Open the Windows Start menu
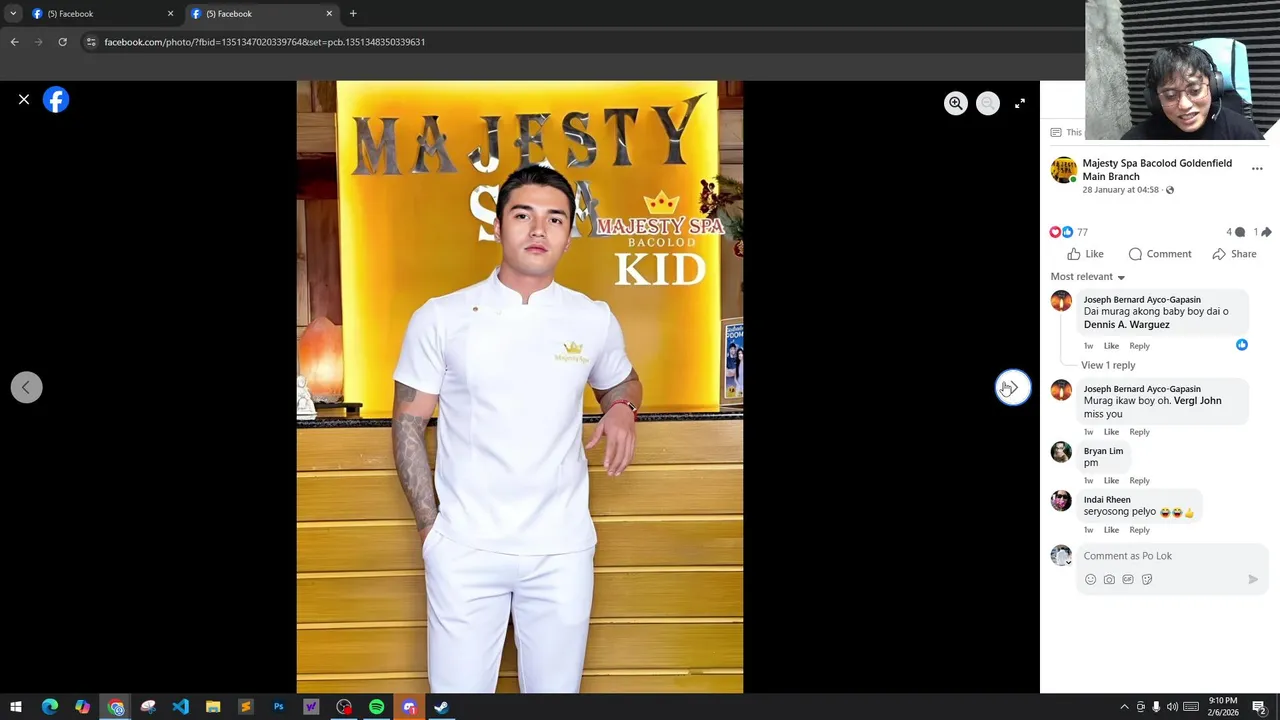The width and height of the screenshot is (1280, 720). [16, 707]
